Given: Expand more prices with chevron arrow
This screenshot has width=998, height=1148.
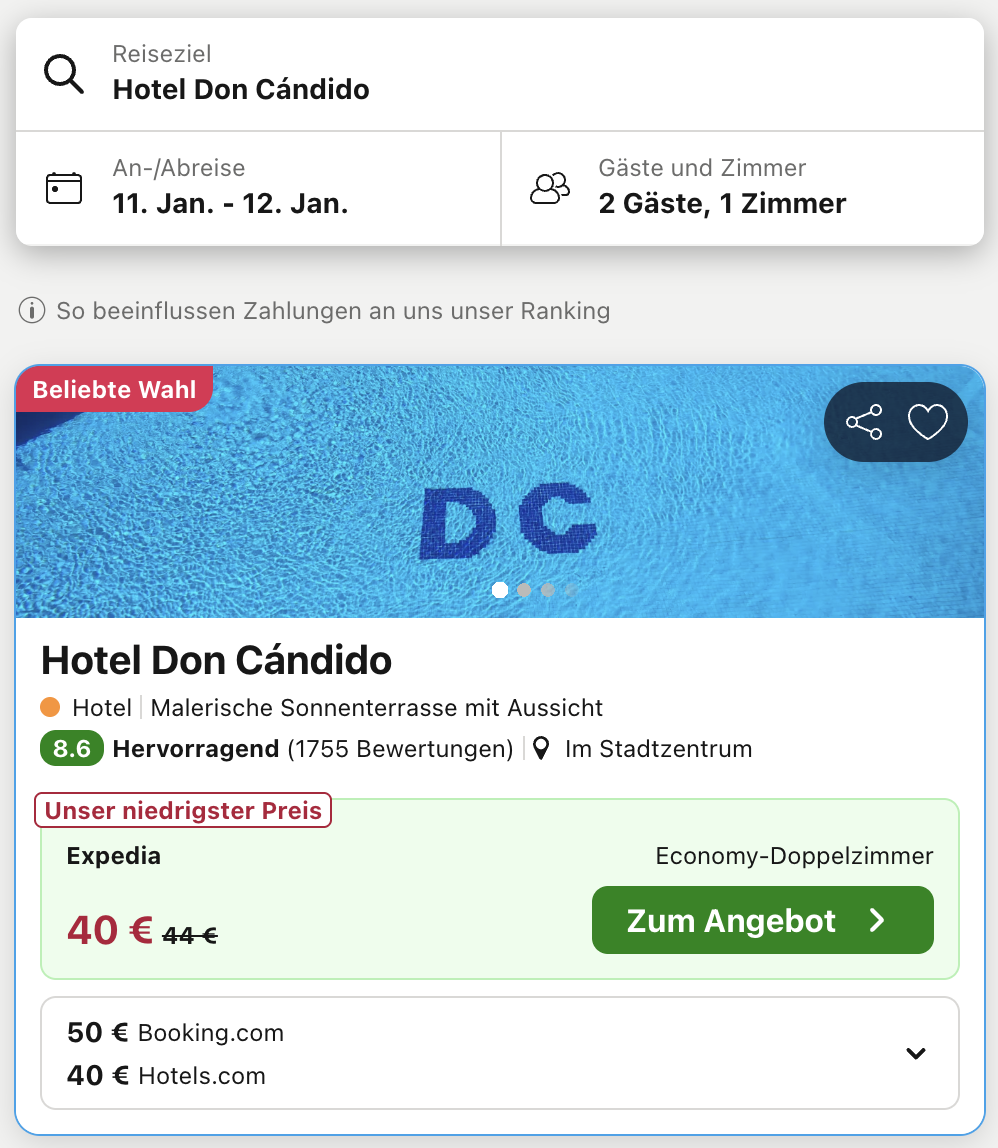Looking at the screenshot, I should click(x=915, y=1053).
